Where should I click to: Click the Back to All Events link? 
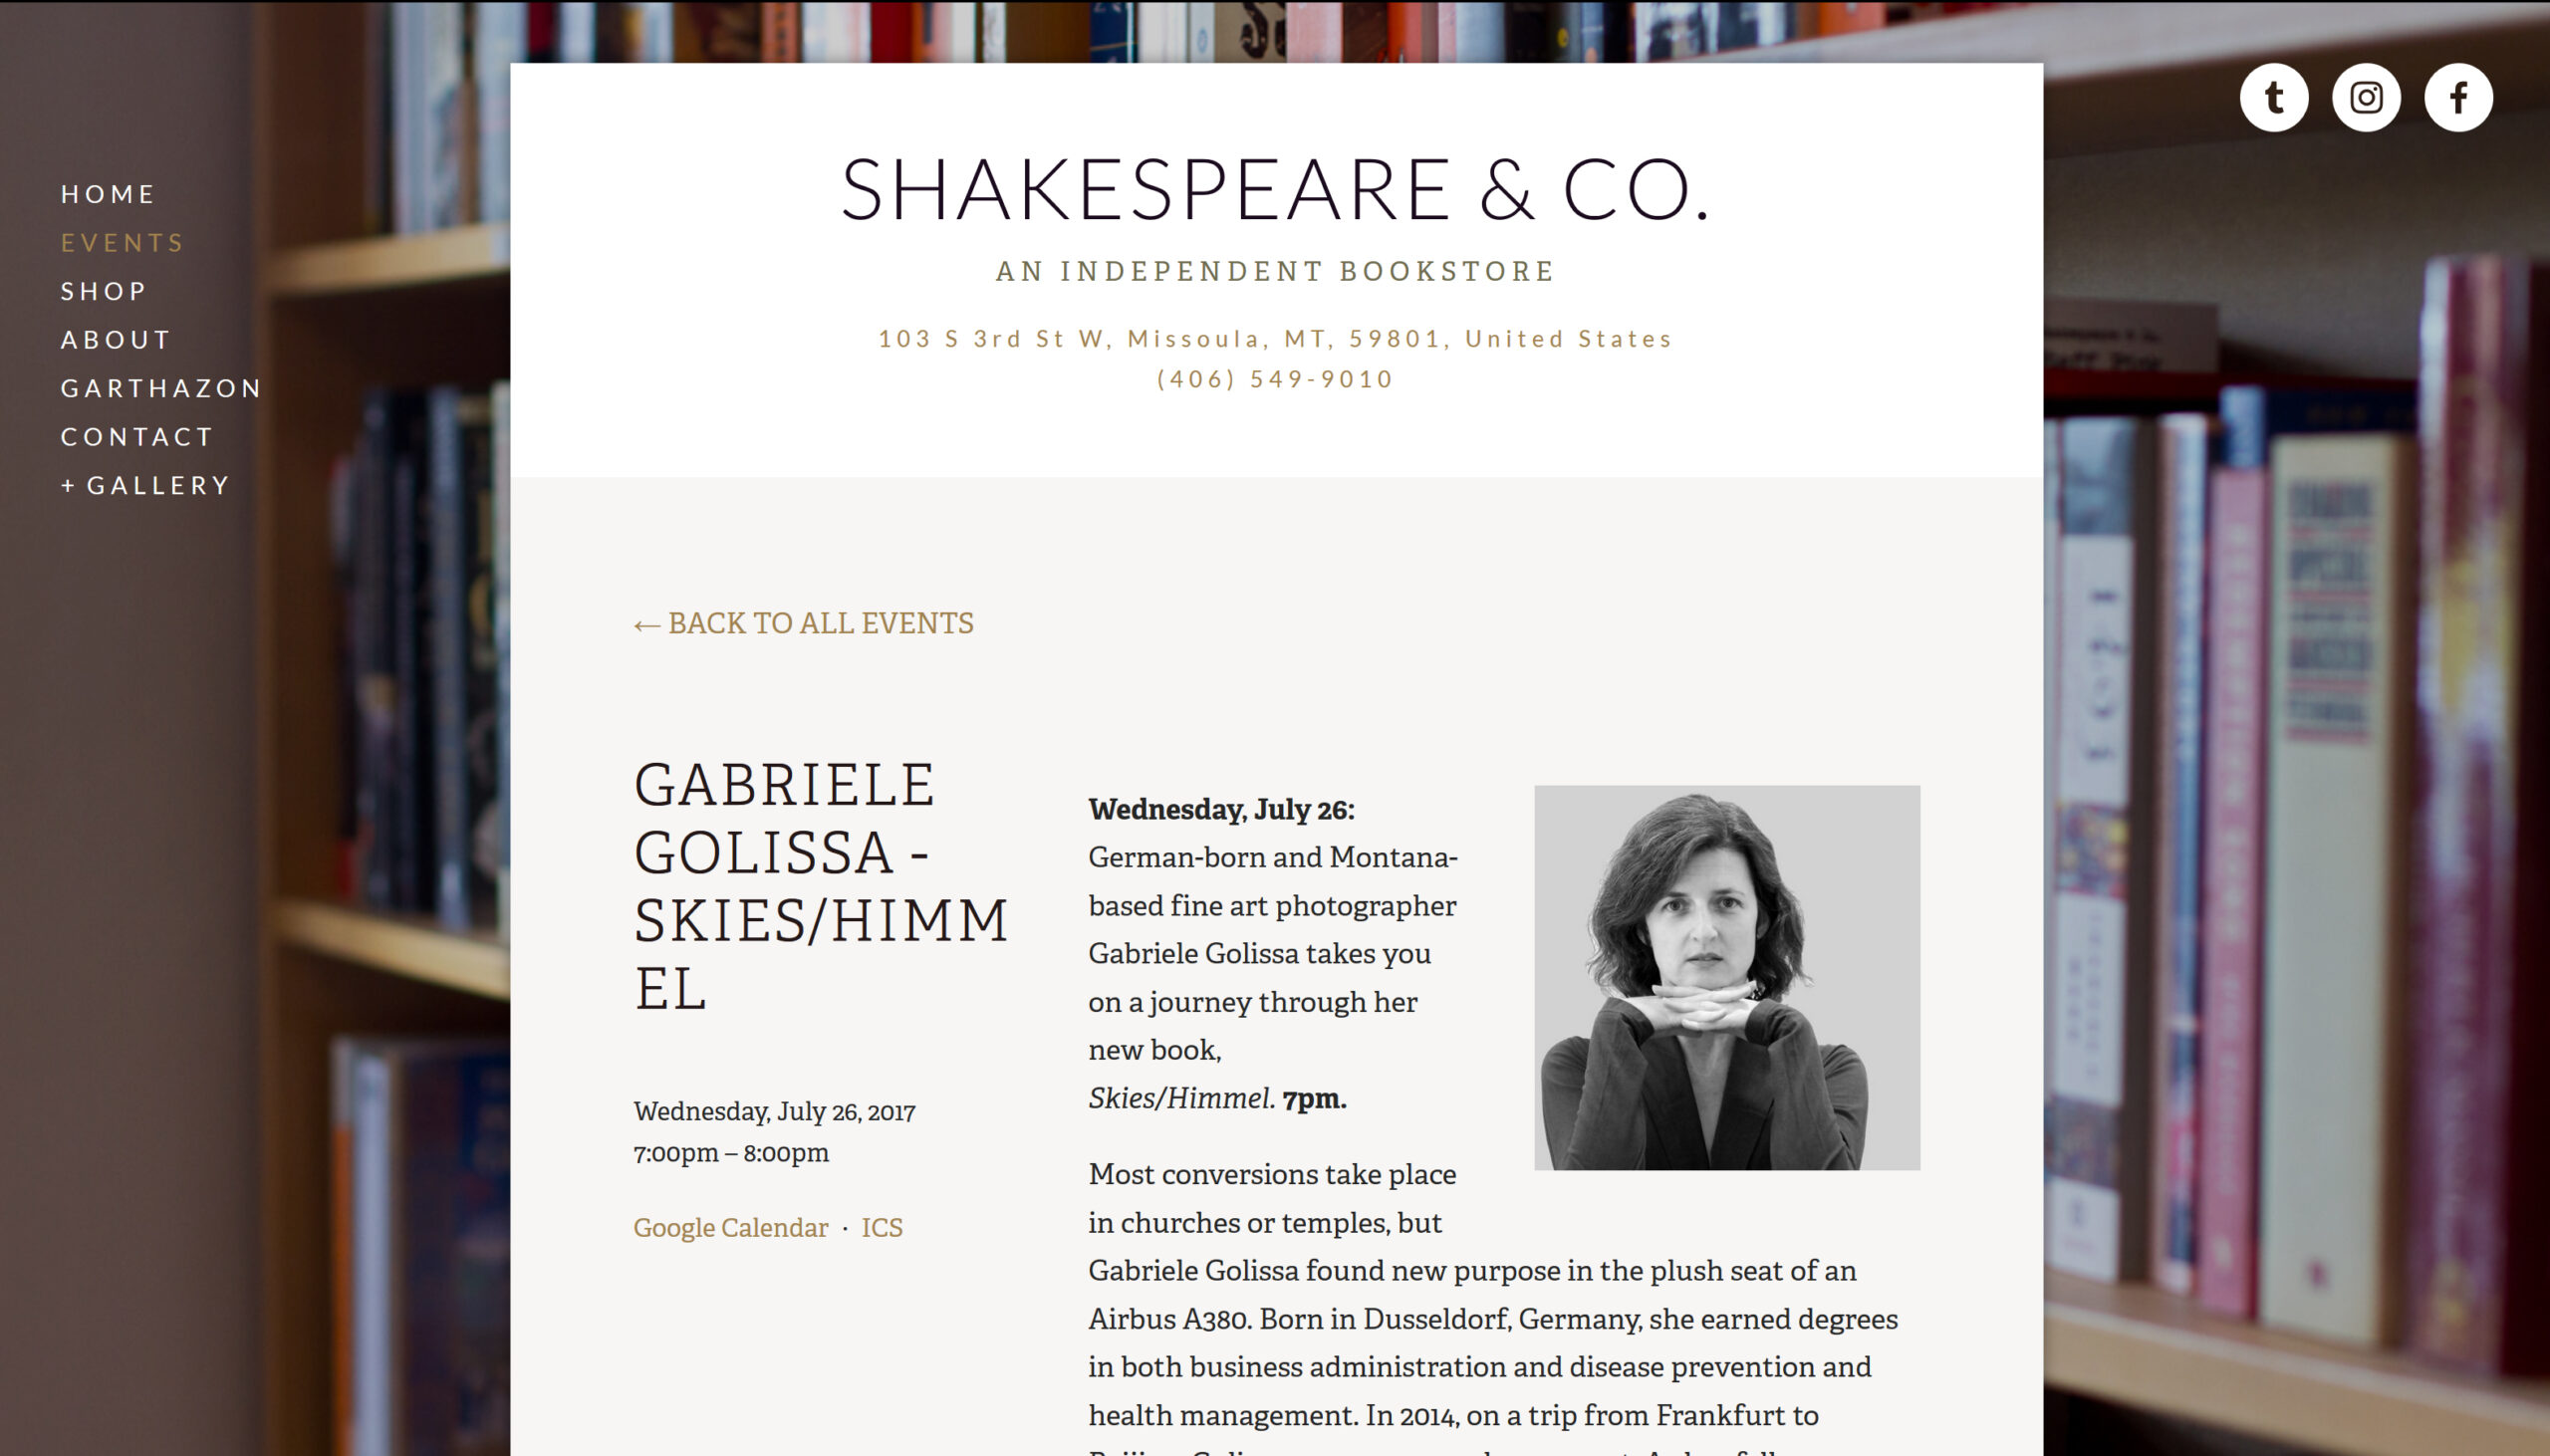click(803, 624)
